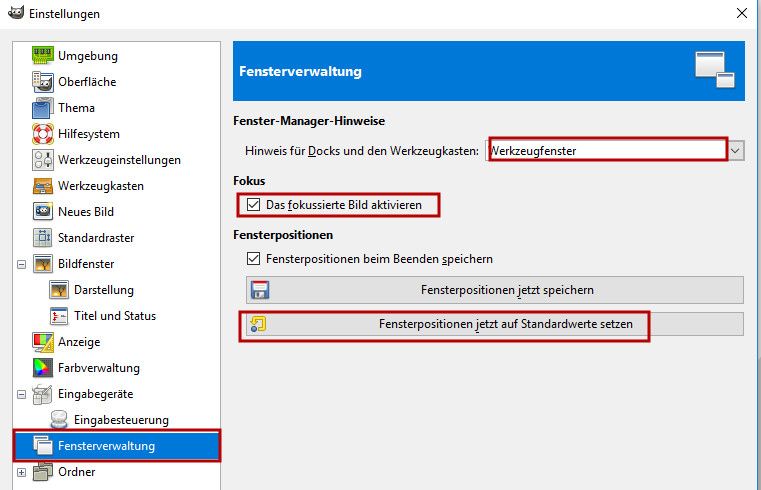Open the Thema settings icon
Viewport: 761px width, 490px height.
42,107
